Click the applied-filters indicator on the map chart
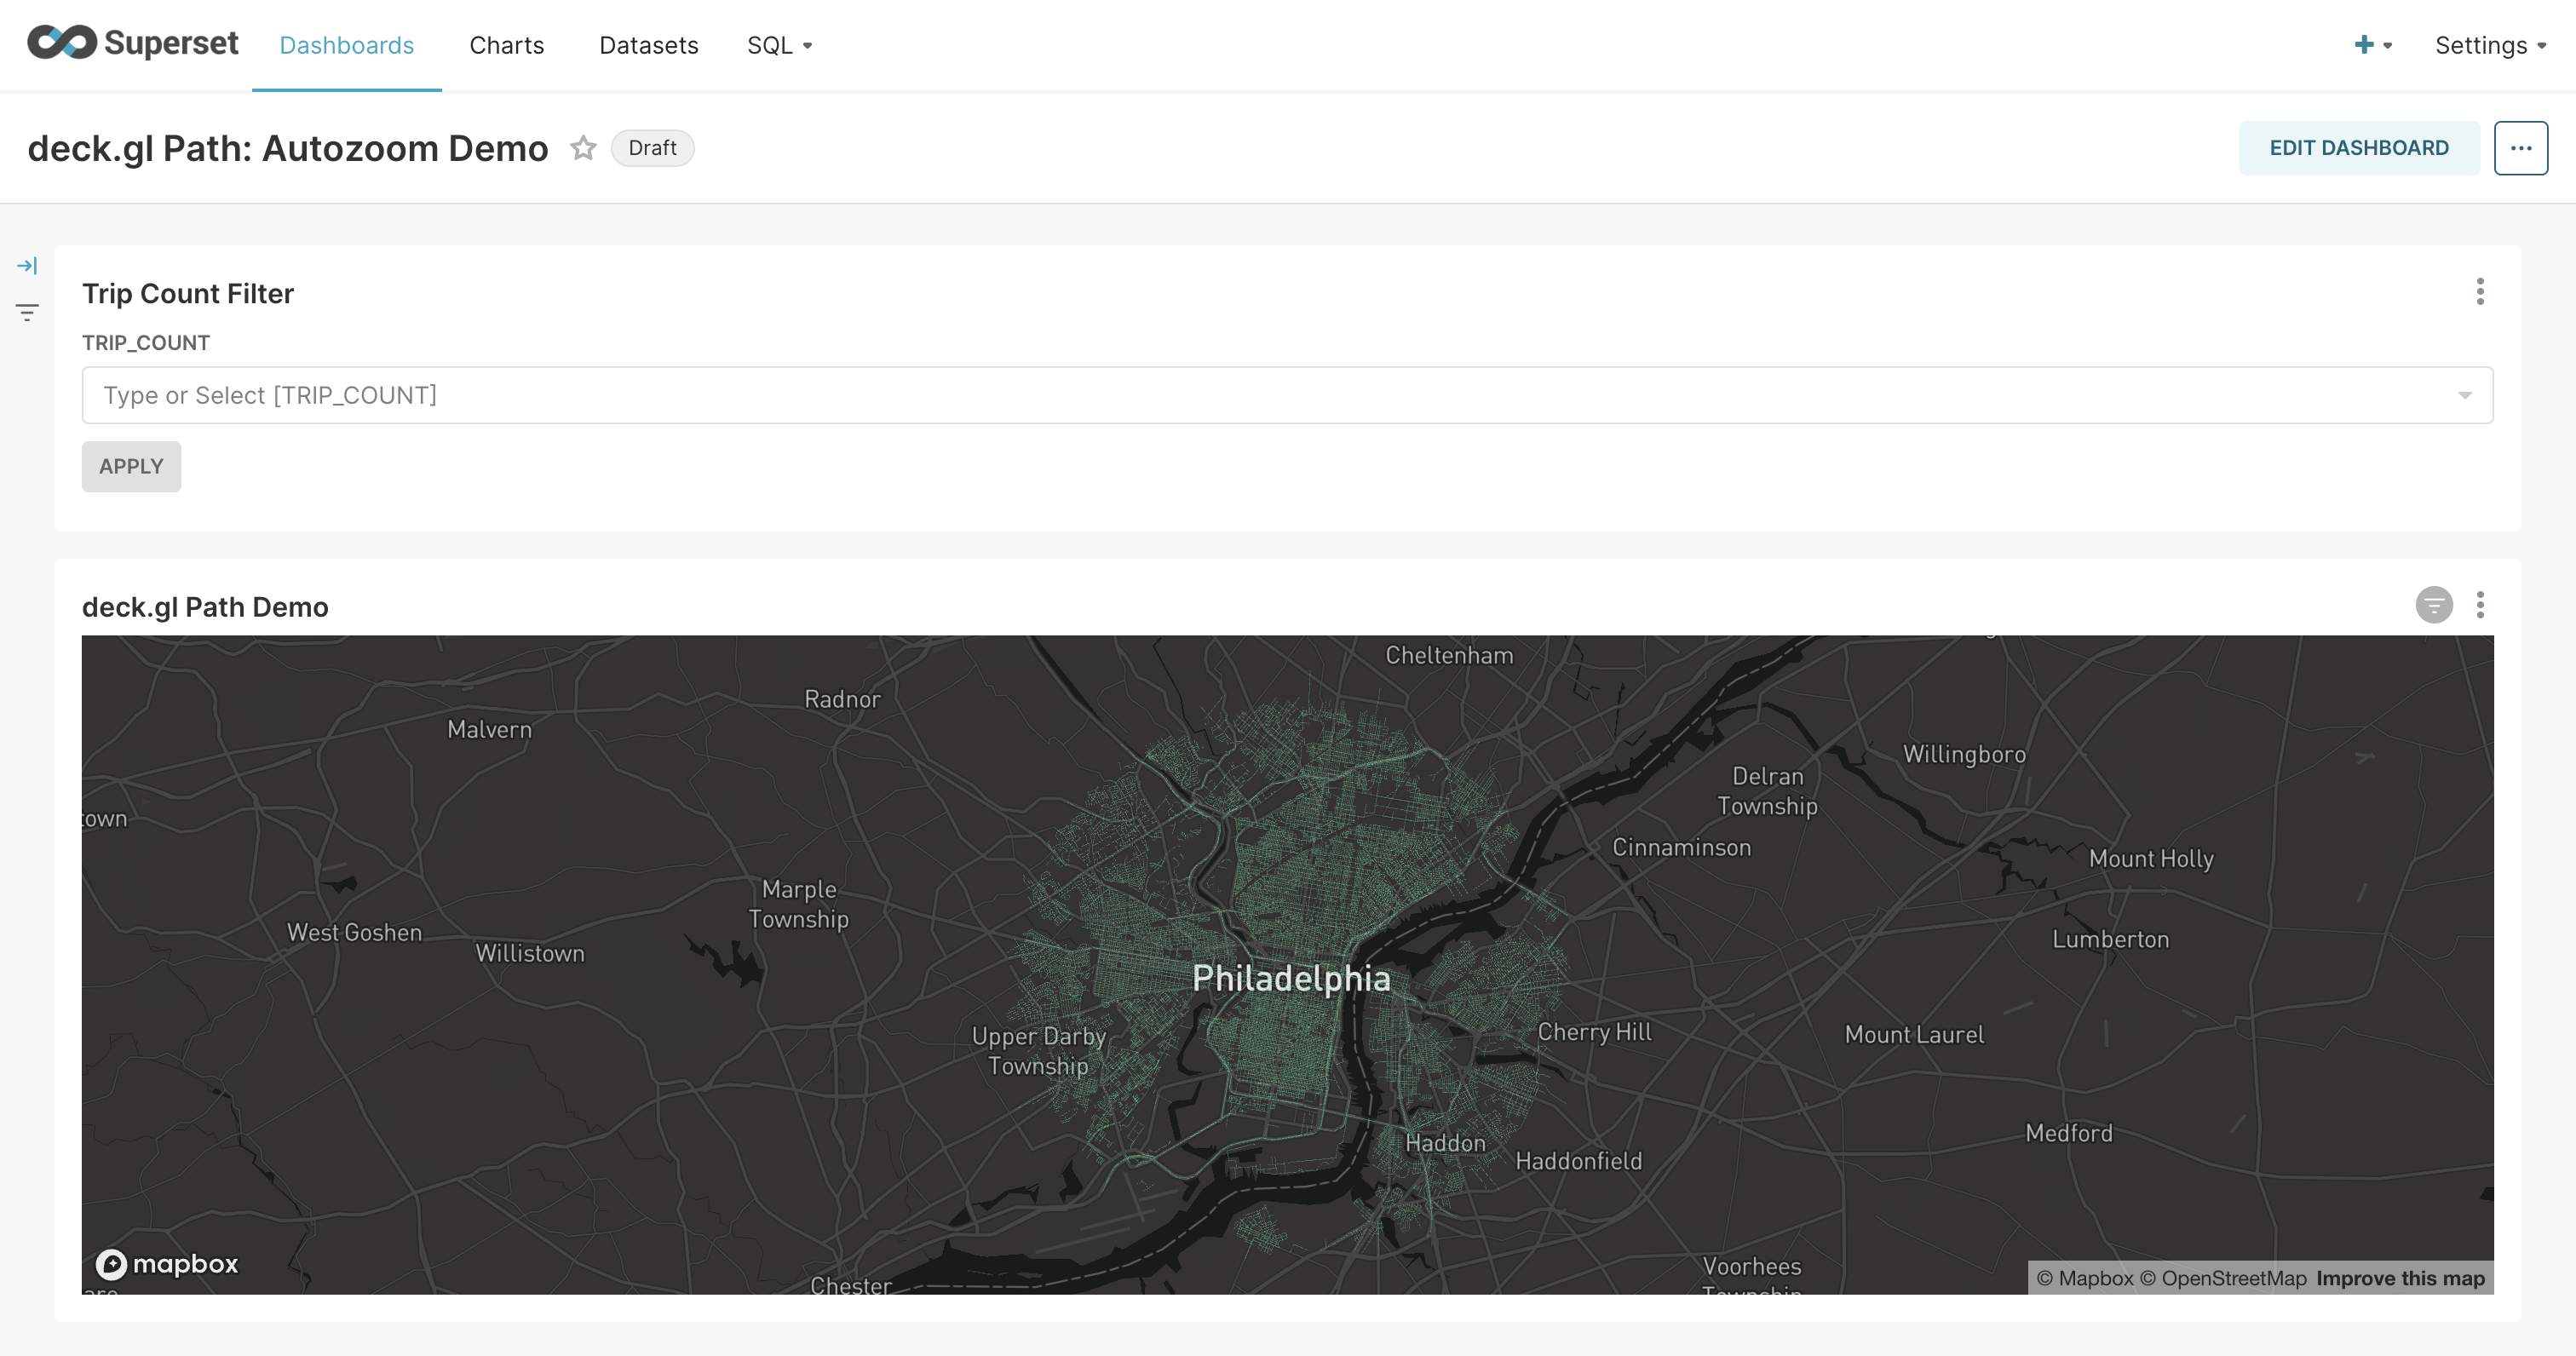This screenshot has width=2576, height=1356. click(x=2432, y=605)
